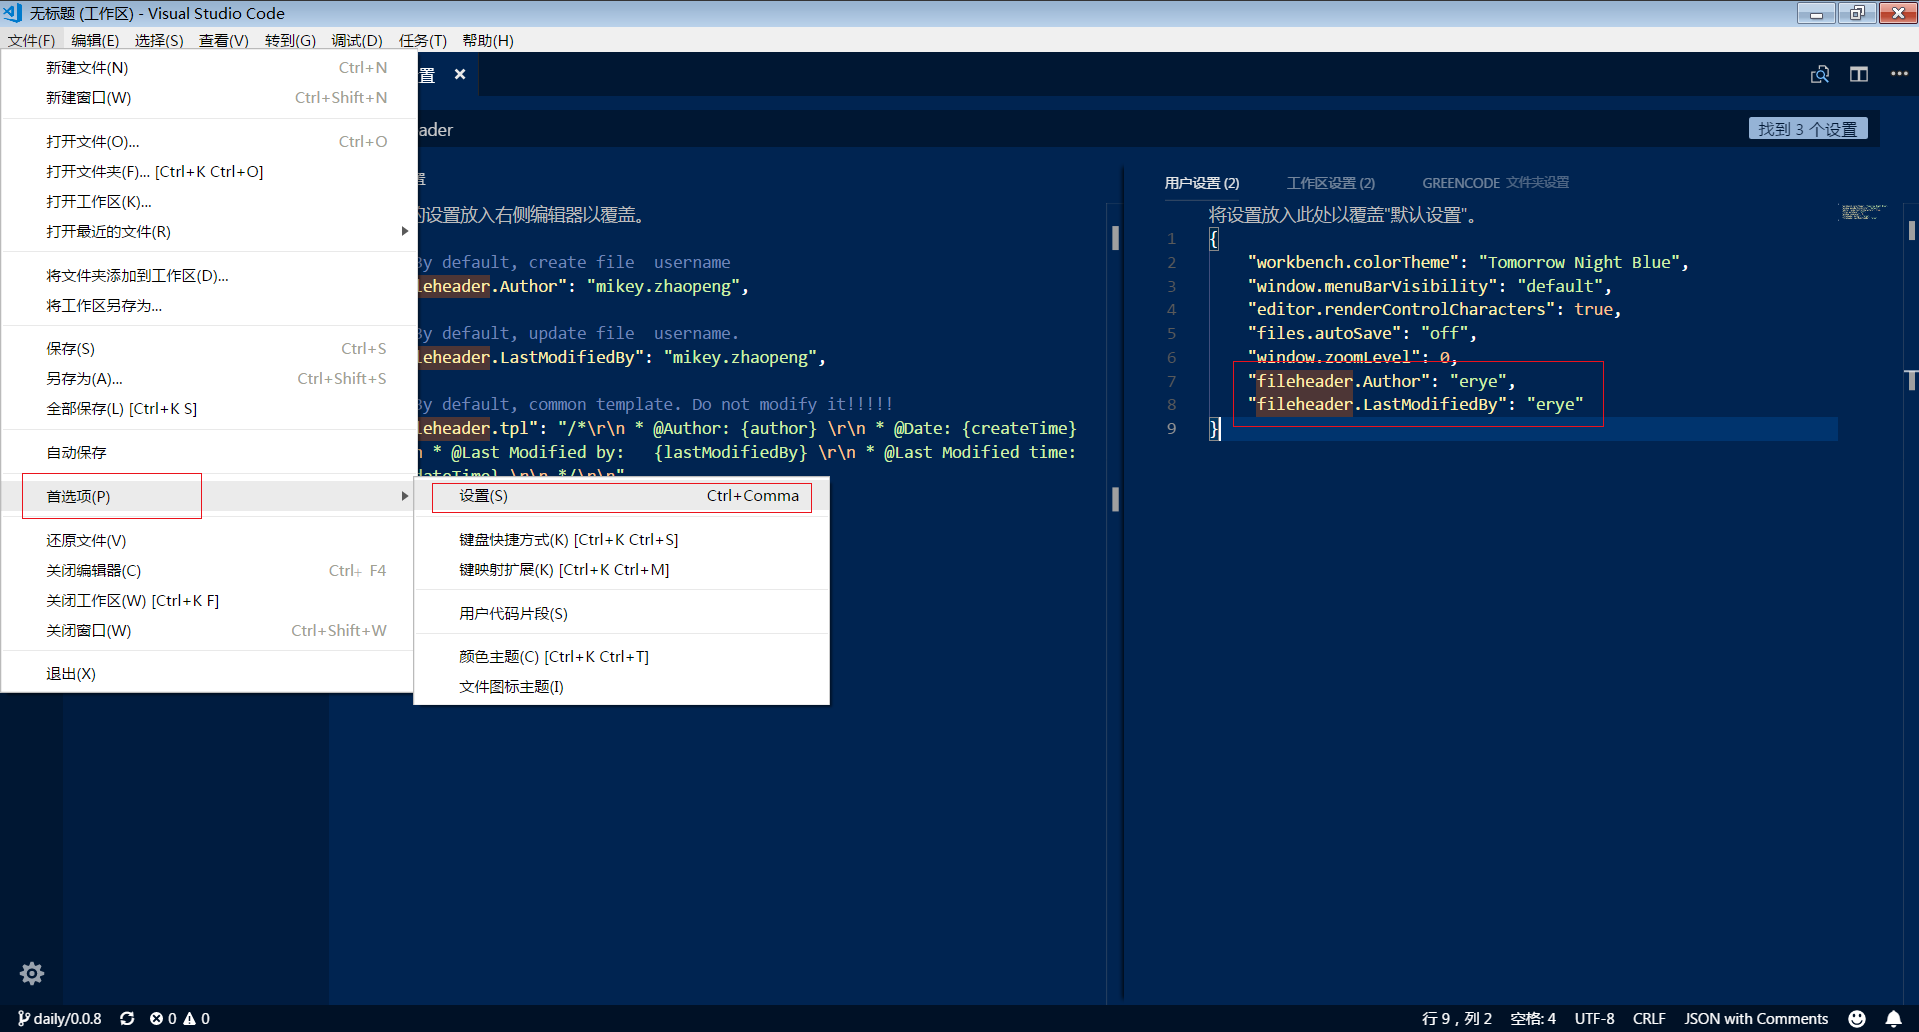Click the 找到 3 个设置 badge
The width and height of the screenshot is (1919, 1032).
point(1808,129)
